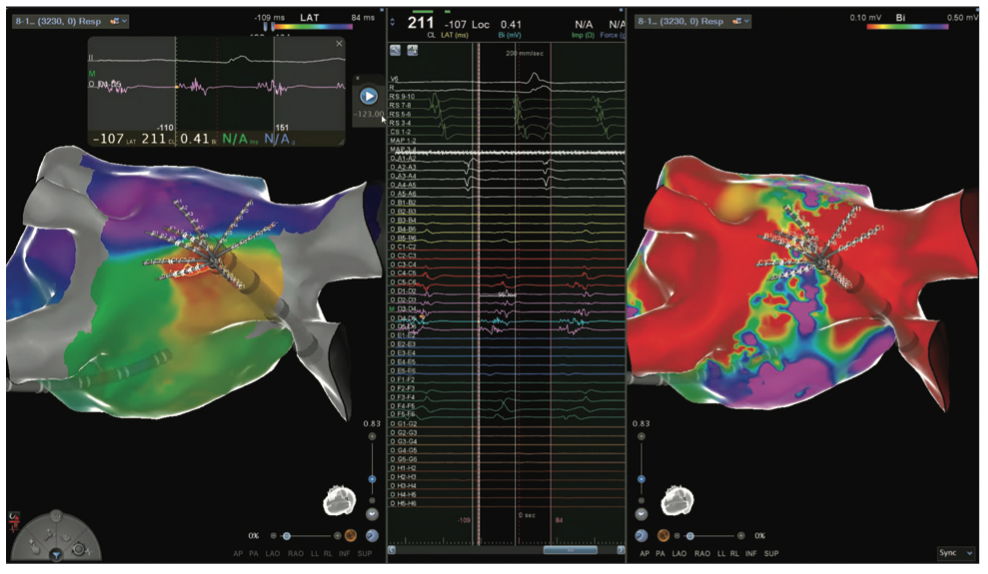
Task: Close the small playback panel
Action: [x=357, y=78]
